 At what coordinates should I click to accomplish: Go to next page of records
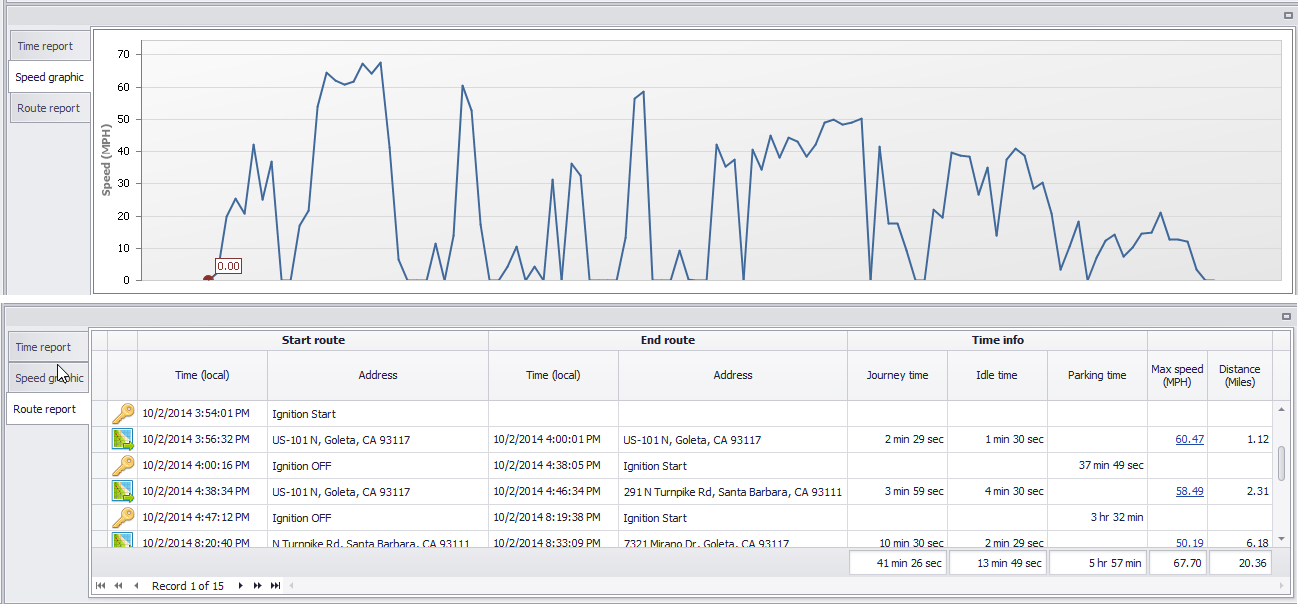point(257,586)
